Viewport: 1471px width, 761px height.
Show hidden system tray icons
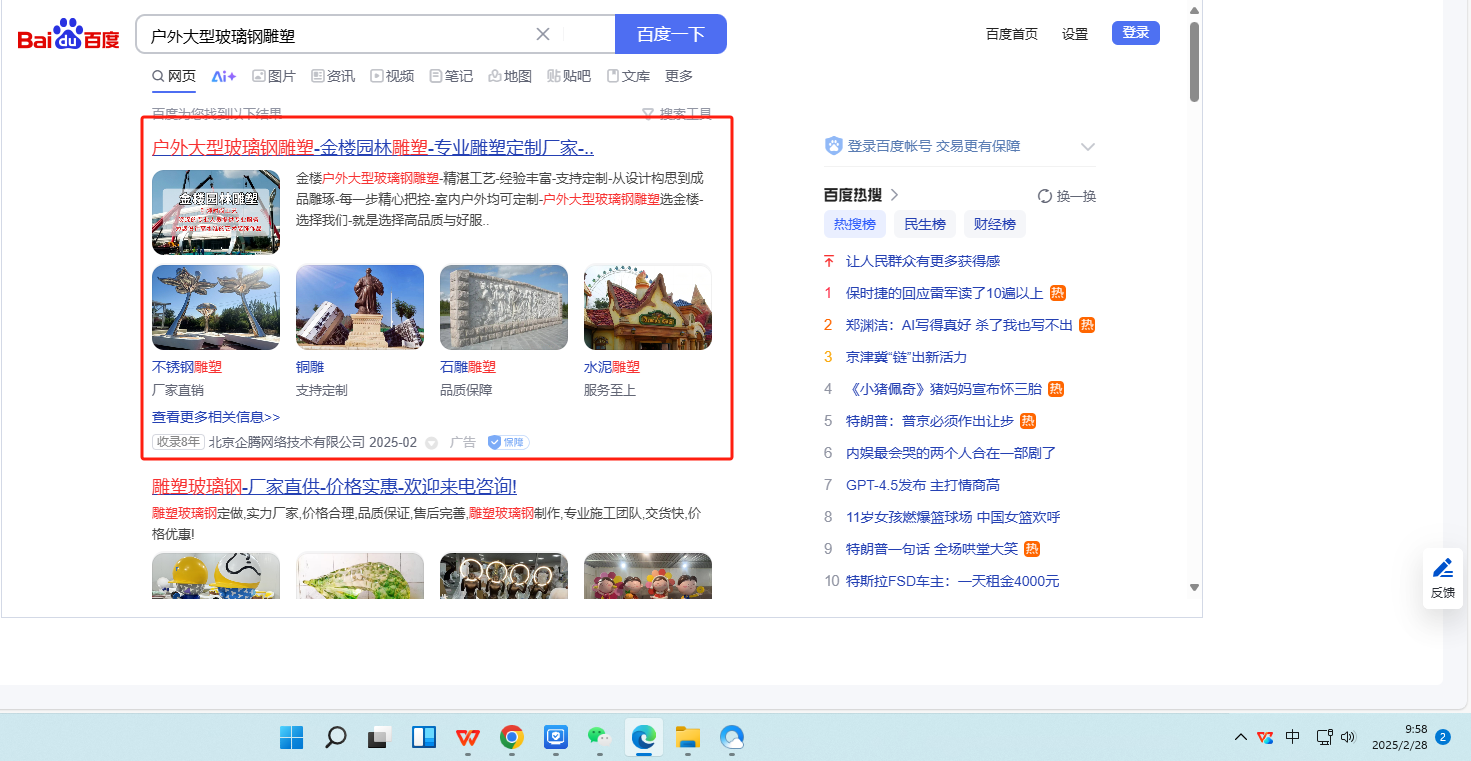point(1240,738)
